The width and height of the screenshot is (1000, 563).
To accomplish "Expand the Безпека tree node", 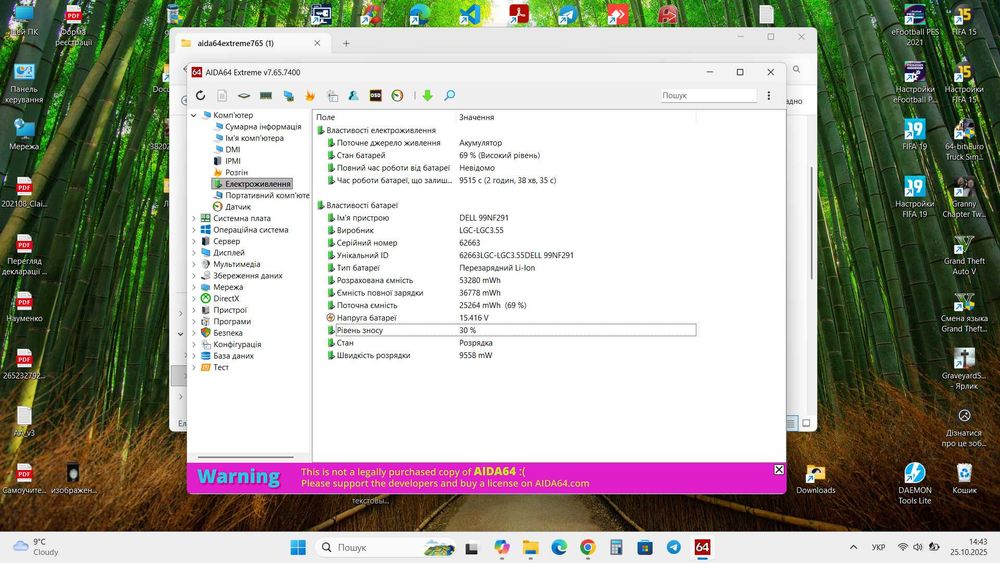I will pos(194,333).
